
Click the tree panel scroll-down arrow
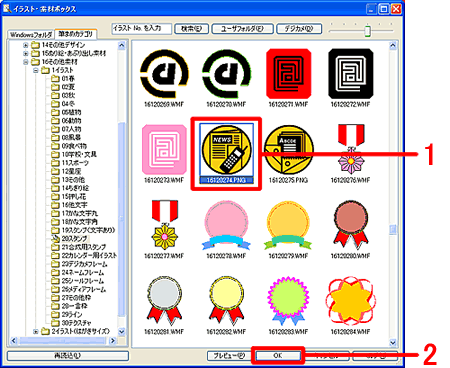click(x=122, y=331)
